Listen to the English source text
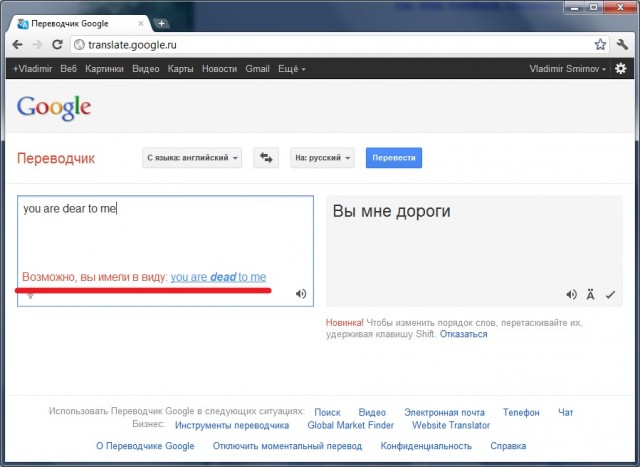Screen dimensions: 640x467 (301, 294)
